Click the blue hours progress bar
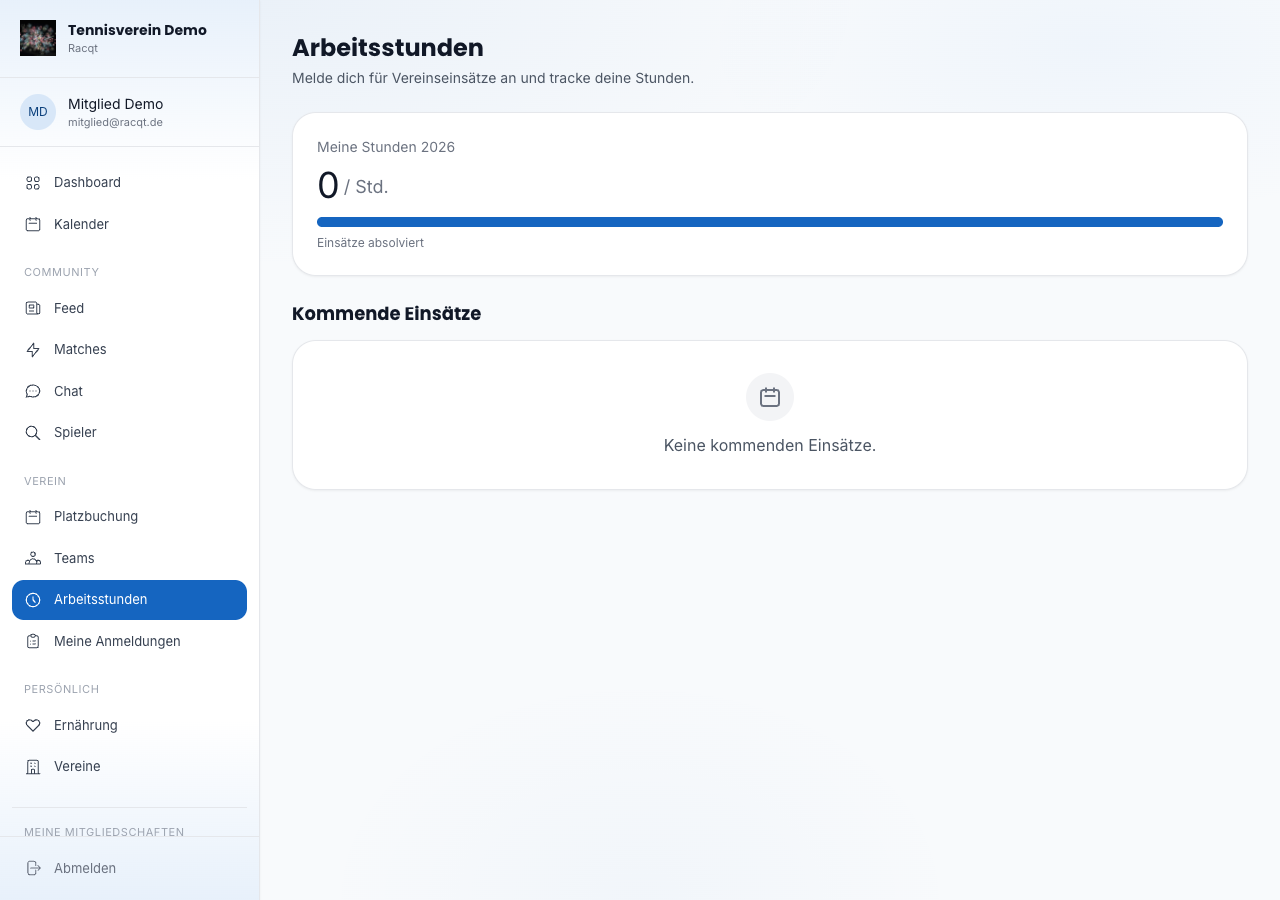Screen dimensions: 1280x900 (x=770, y=222)
